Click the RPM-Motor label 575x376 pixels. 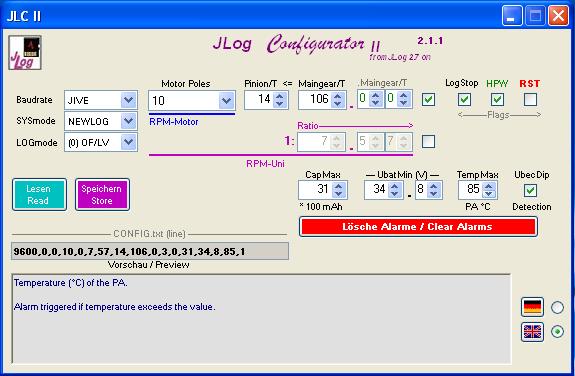pyautogui.click(x=174, y=122)
